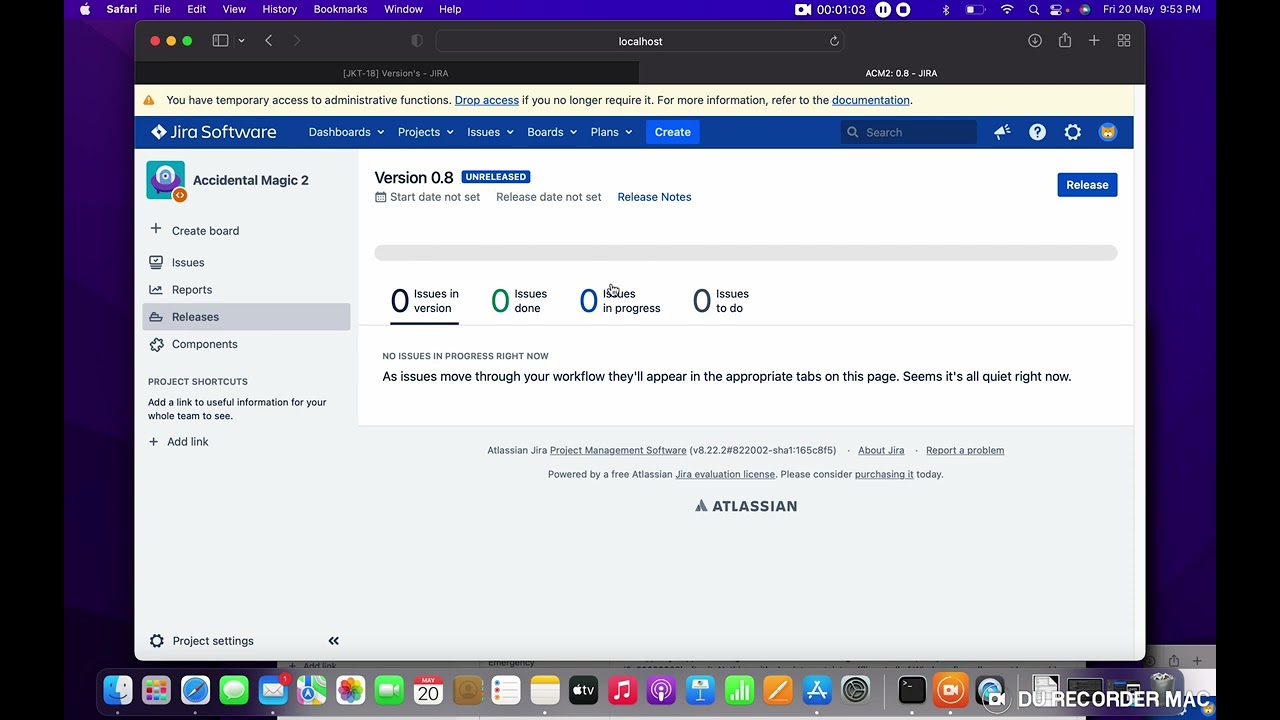Screen dimensions: 1280x720
Task: Click the Wi-Fi icon in menu bar
Action: pyautogui.click(x=1007, y=9)
